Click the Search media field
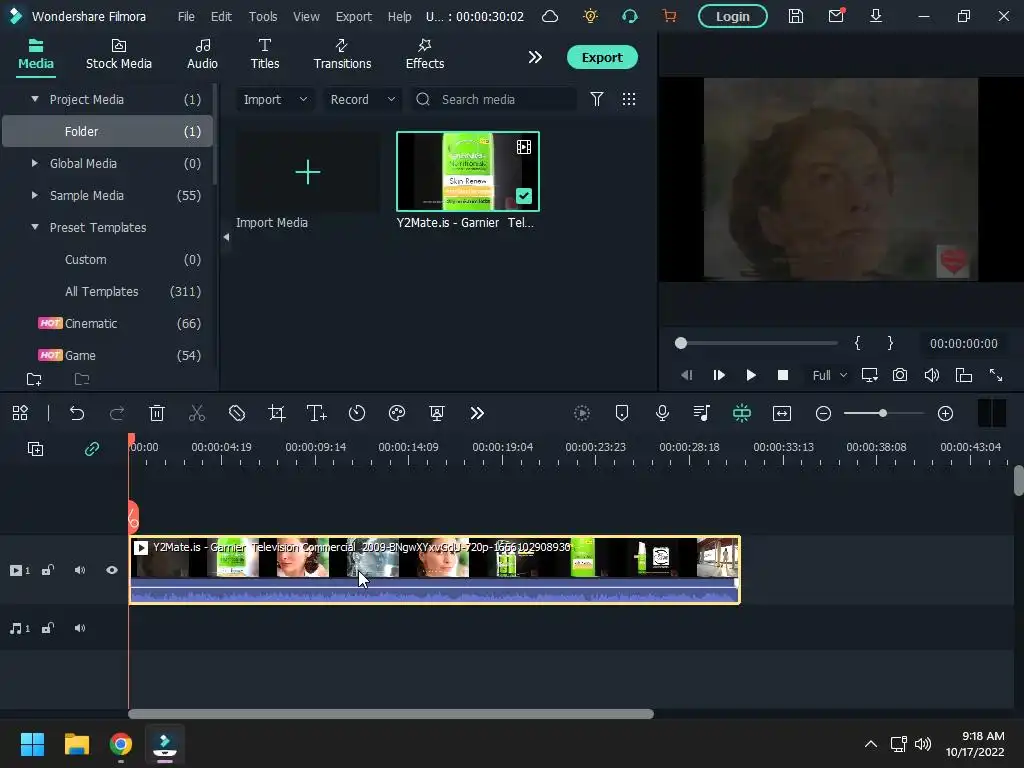 (x=494, y=99)
